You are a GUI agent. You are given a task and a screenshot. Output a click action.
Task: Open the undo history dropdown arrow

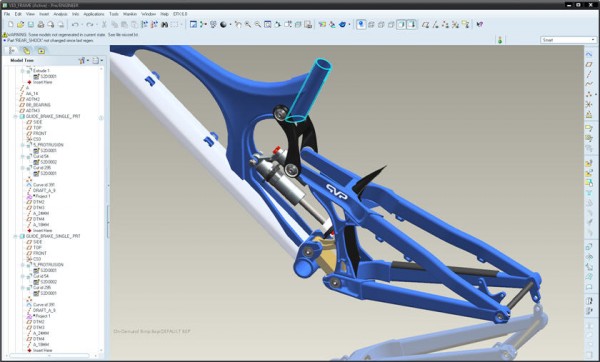pos(82,24)
